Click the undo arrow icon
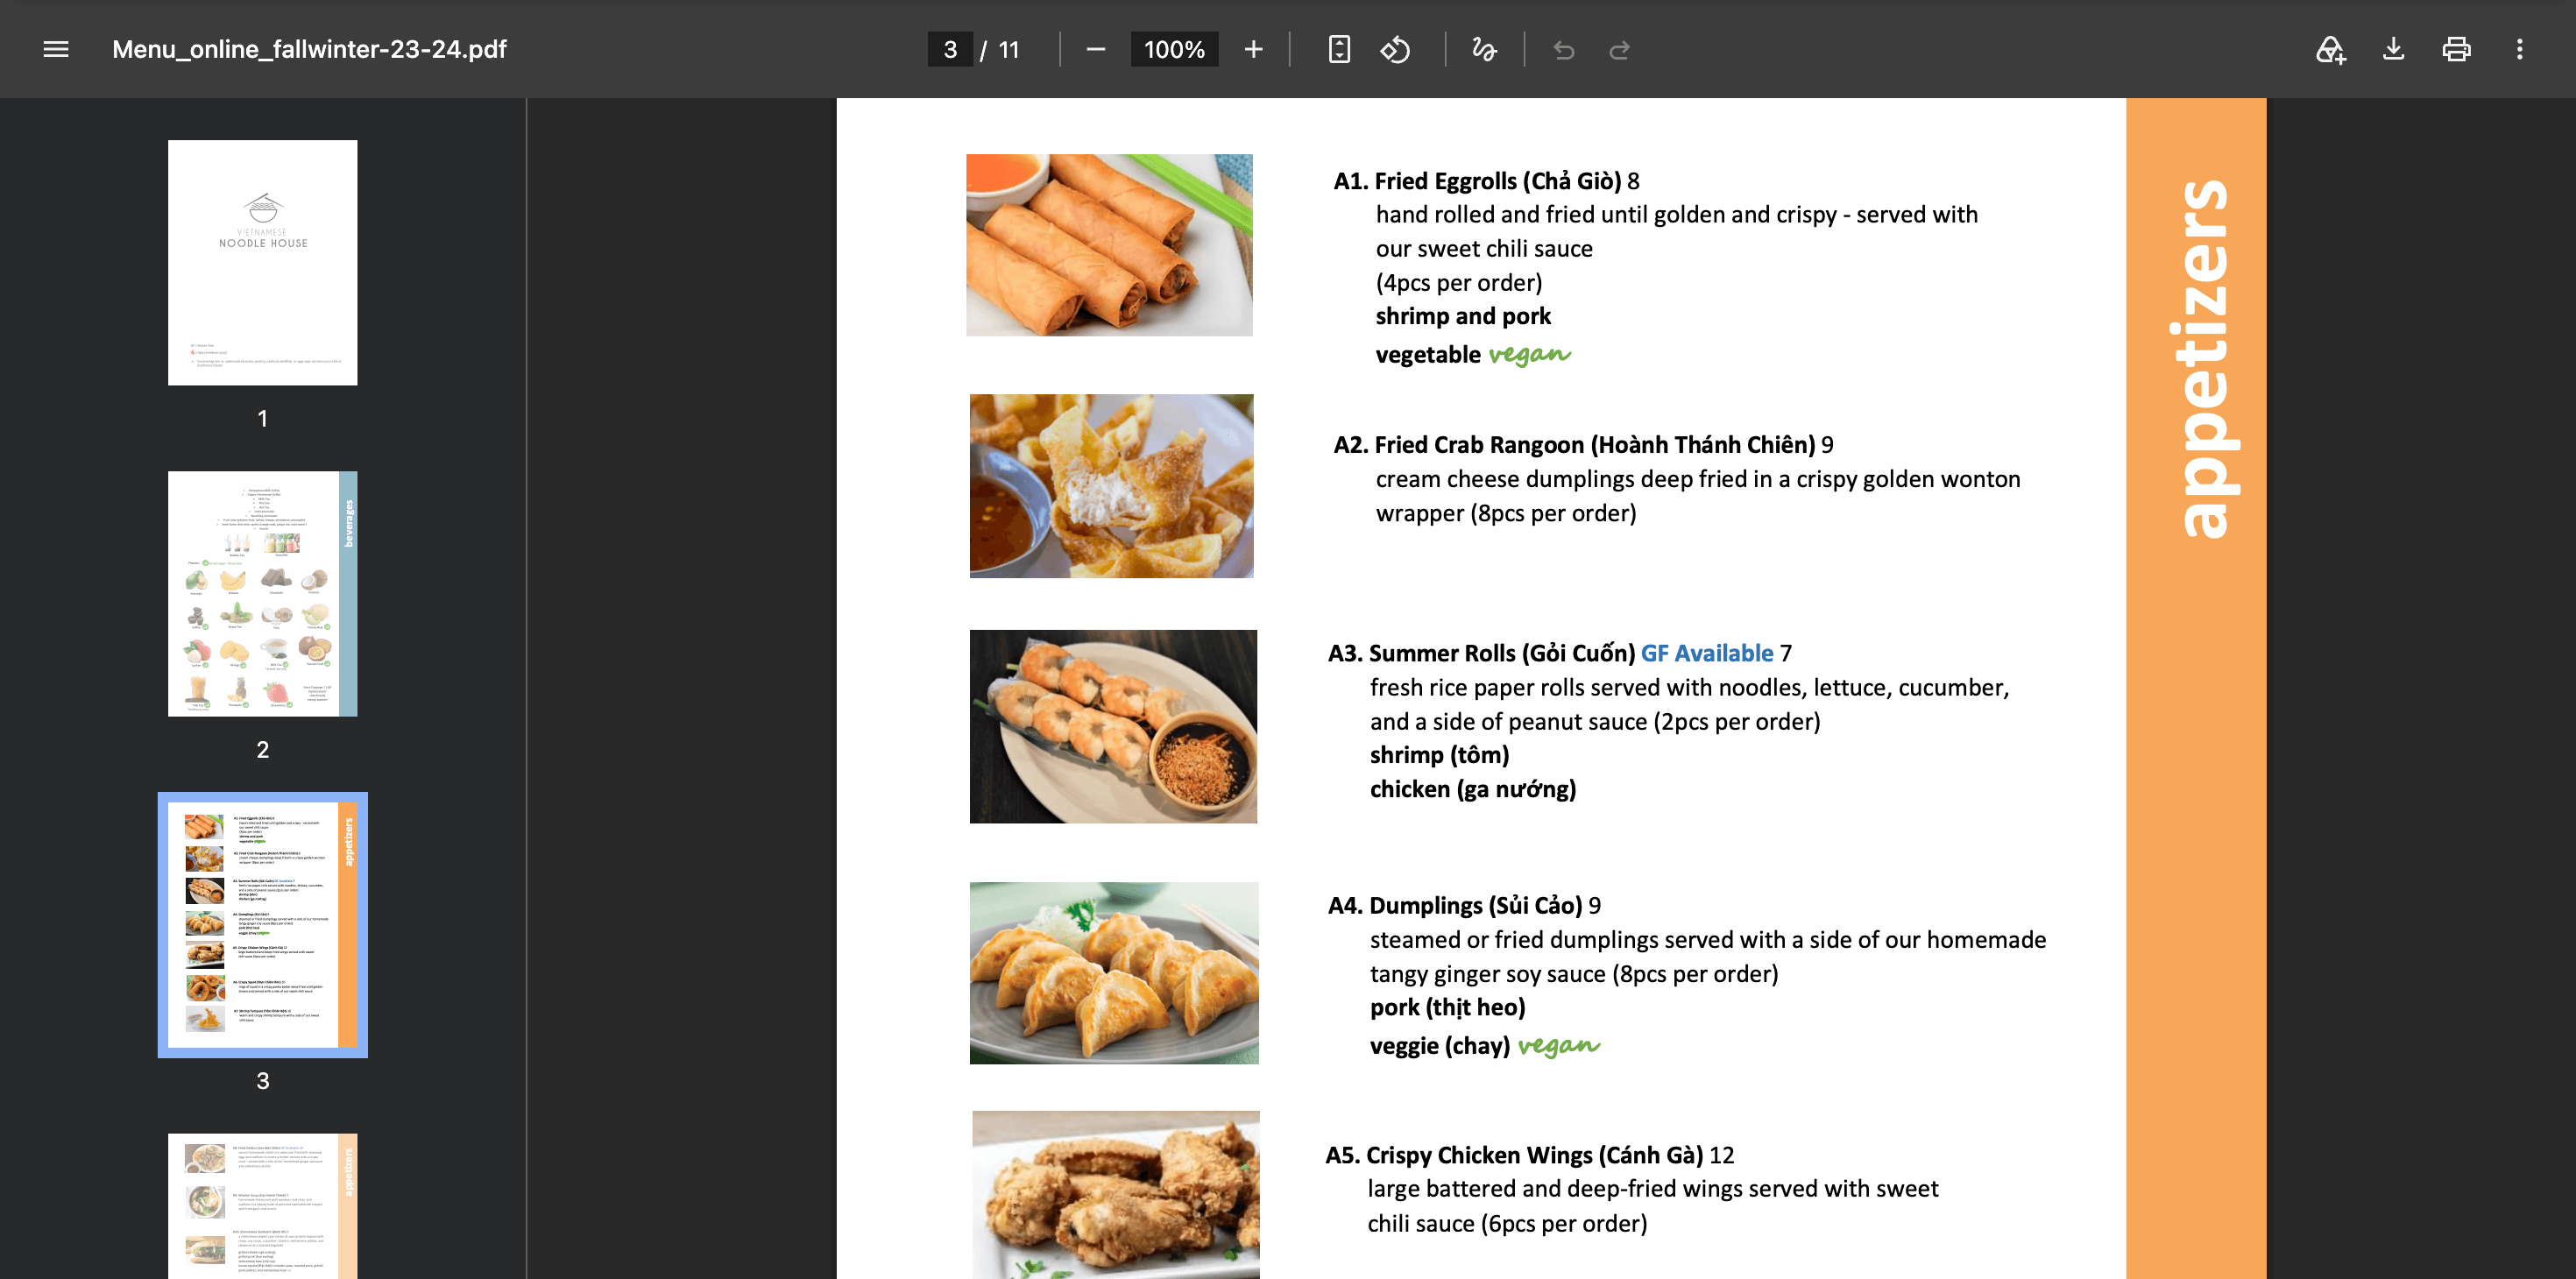 click(x=1564, y=49)
